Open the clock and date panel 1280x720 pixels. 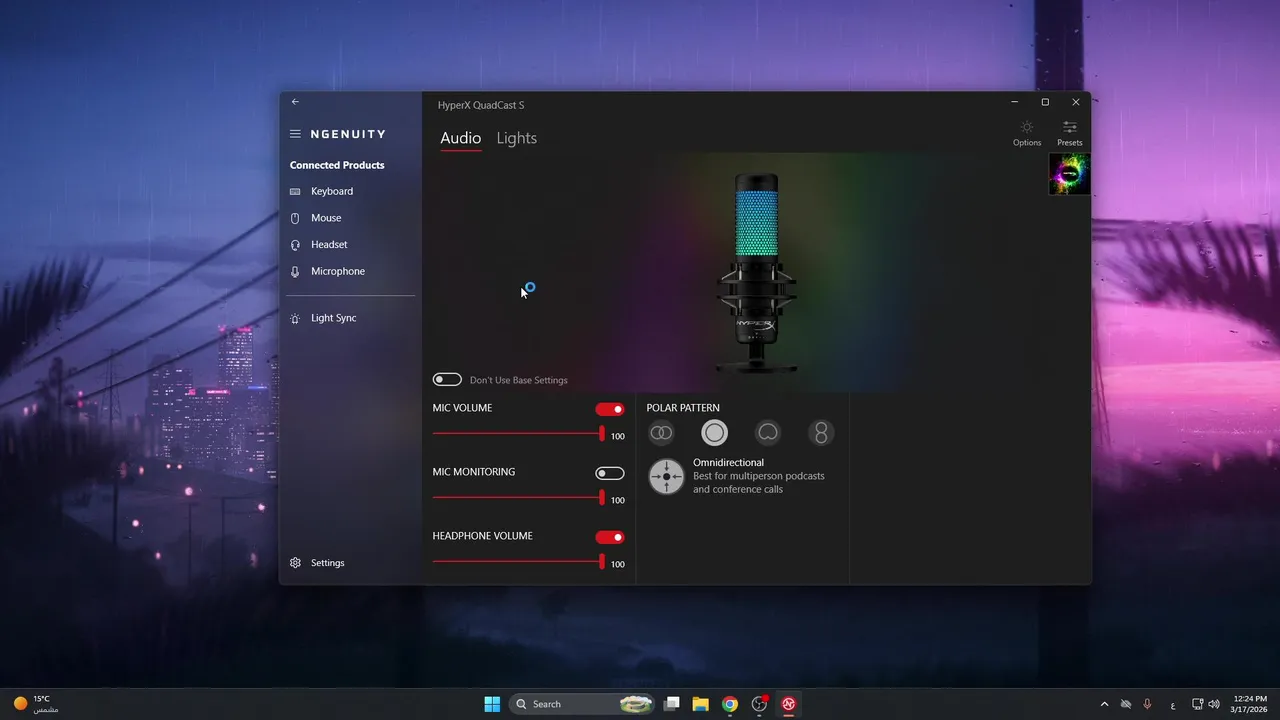[x=1250, y=704]
